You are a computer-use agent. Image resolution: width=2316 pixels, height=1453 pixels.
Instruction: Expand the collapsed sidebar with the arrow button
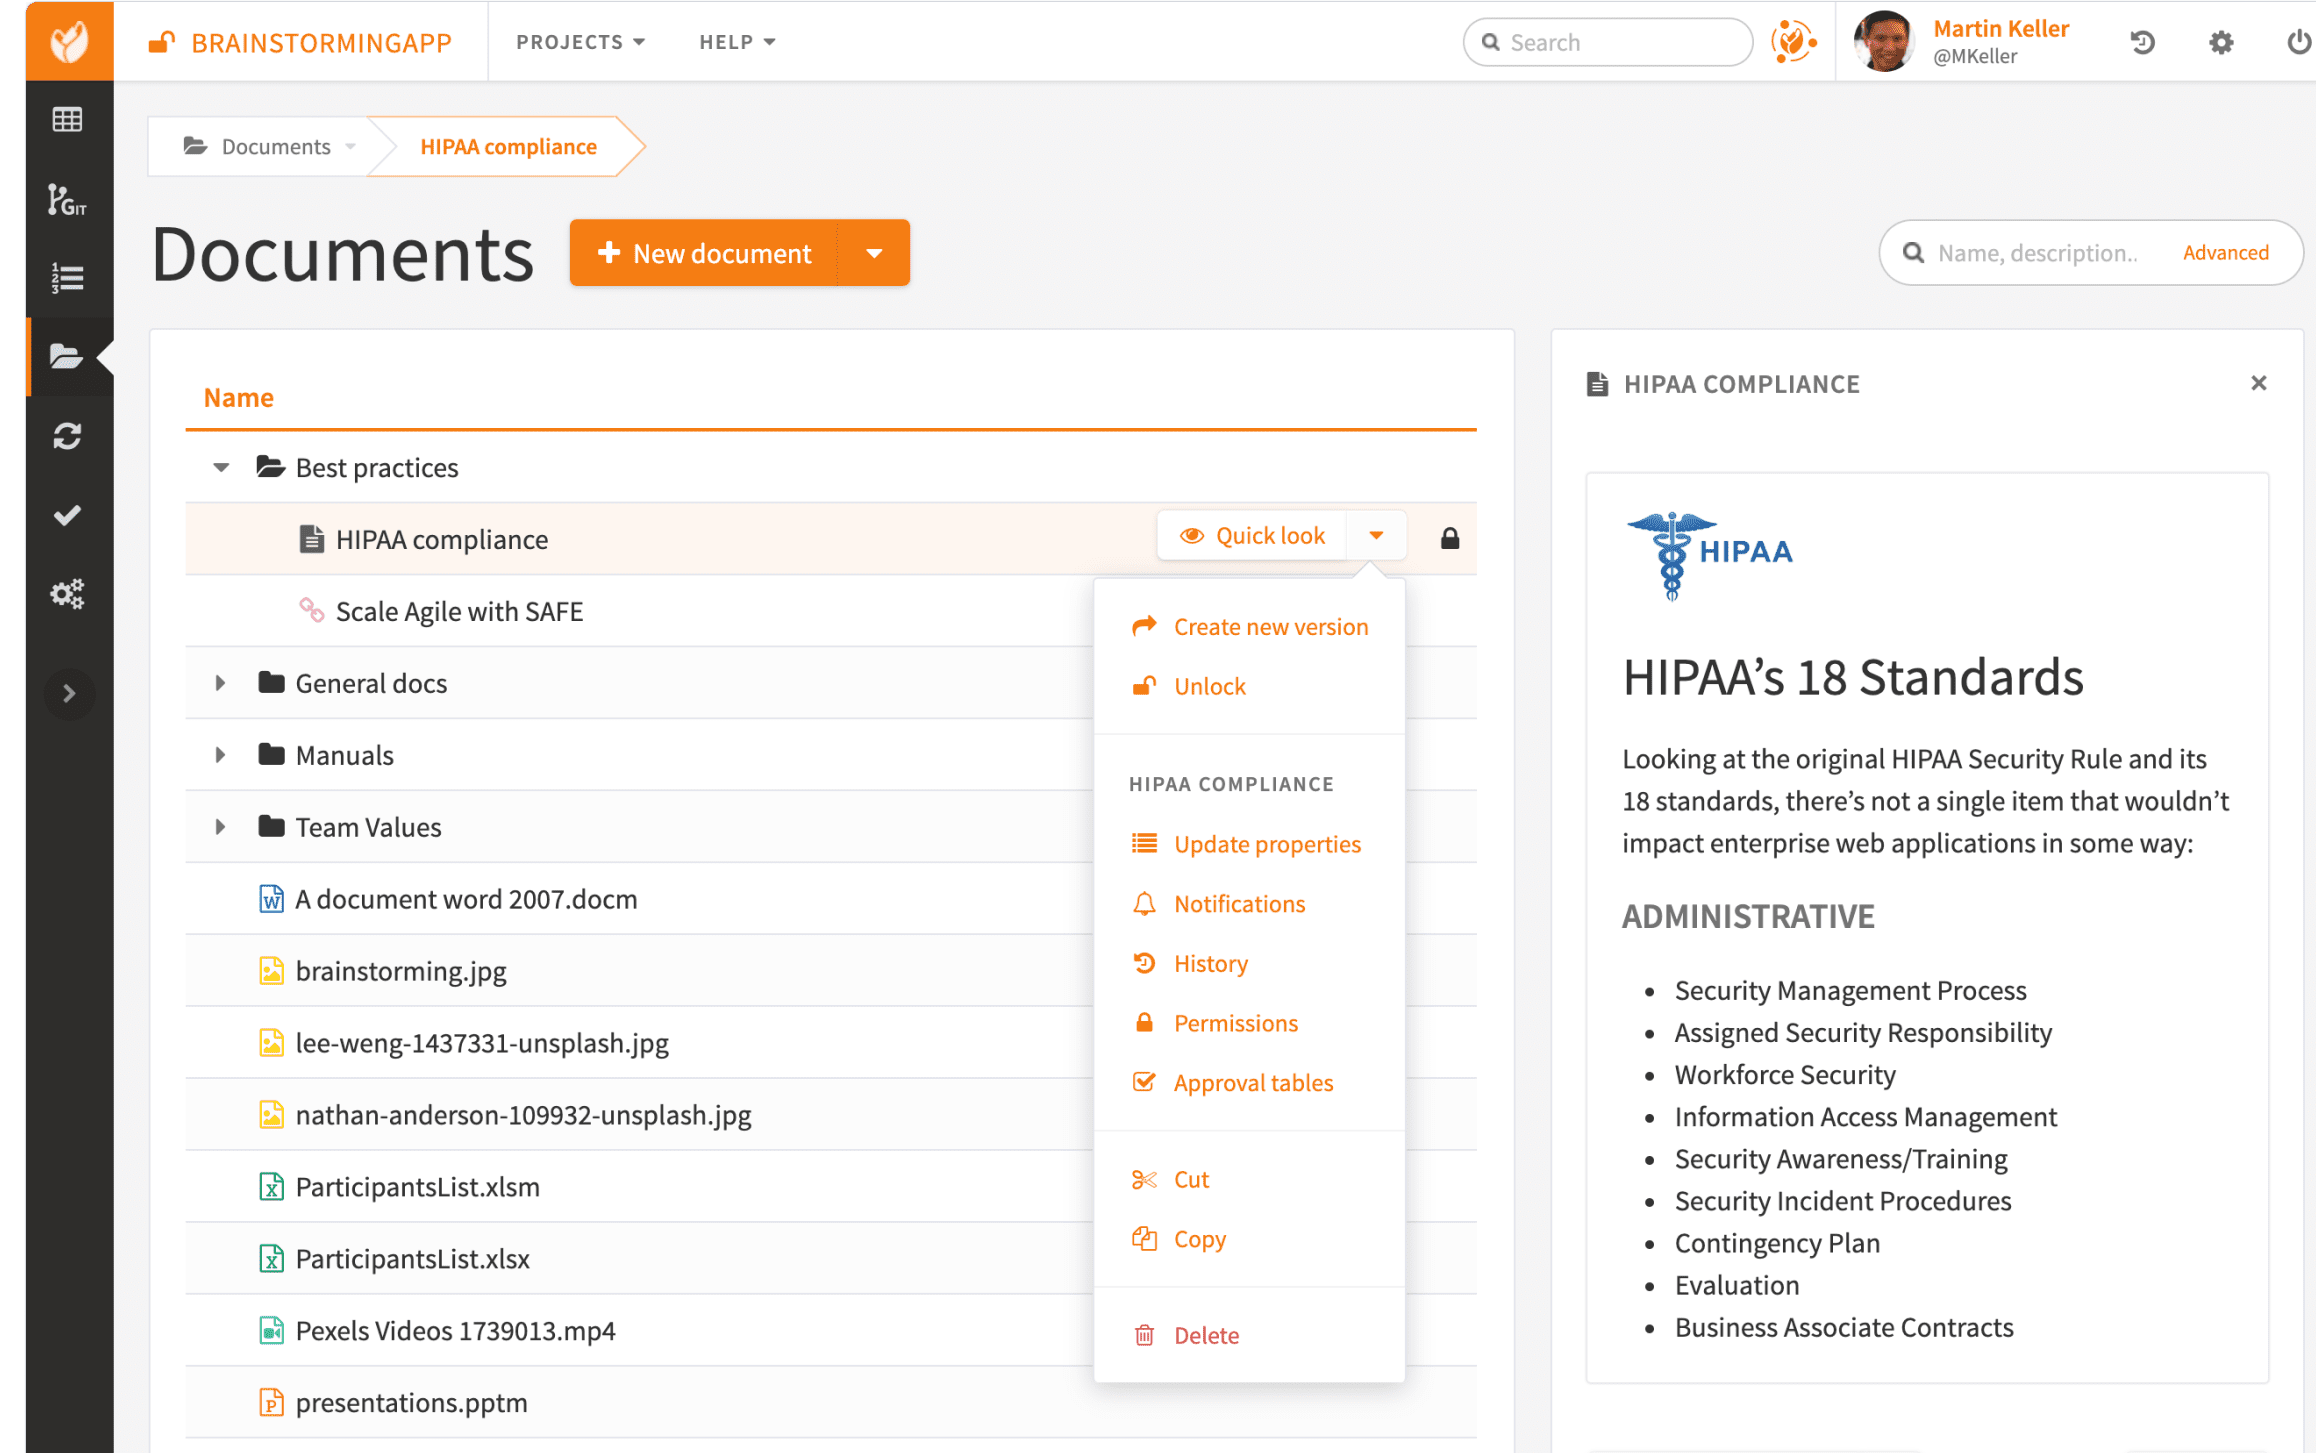[x=68, y=693]
